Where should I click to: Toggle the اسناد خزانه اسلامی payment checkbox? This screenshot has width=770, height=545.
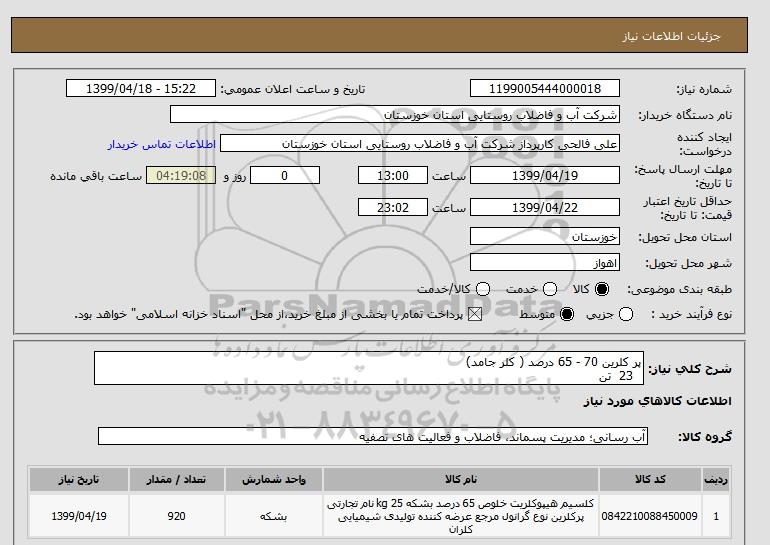click(474, 314)
